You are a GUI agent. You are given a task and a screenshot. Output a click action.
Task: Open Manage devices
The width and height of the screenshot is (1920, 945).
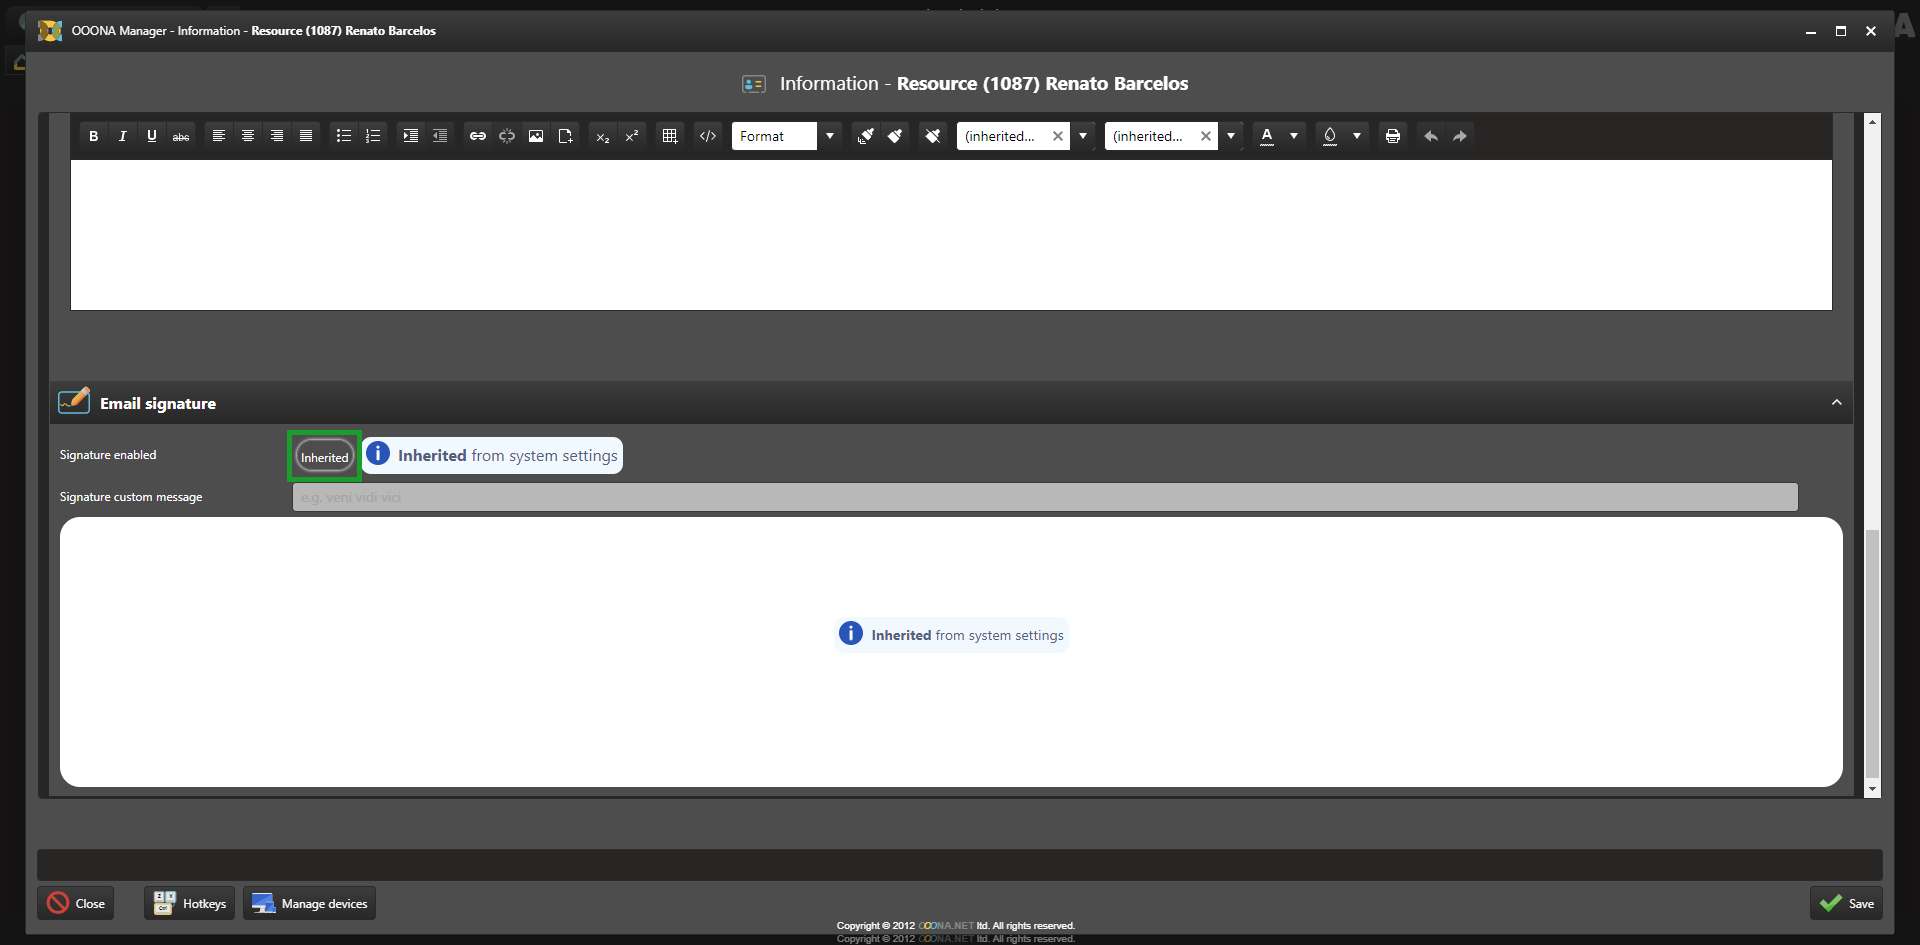click(310, 903)
